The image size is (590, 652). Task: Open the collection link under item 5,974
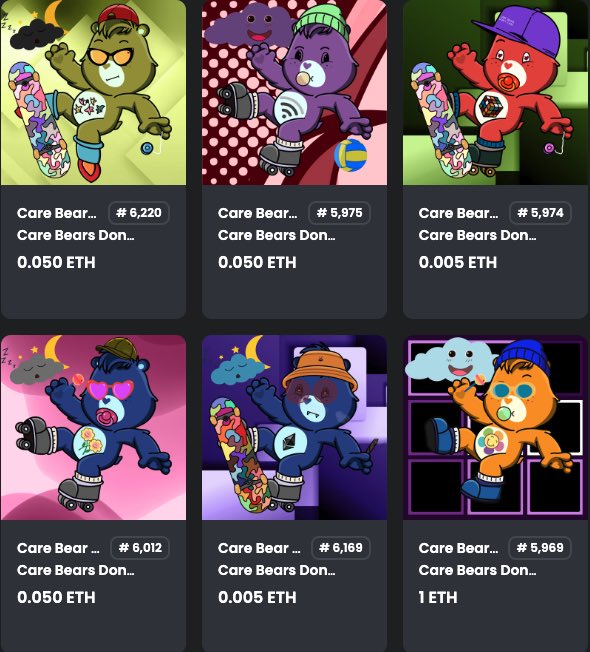pos(477,235)
